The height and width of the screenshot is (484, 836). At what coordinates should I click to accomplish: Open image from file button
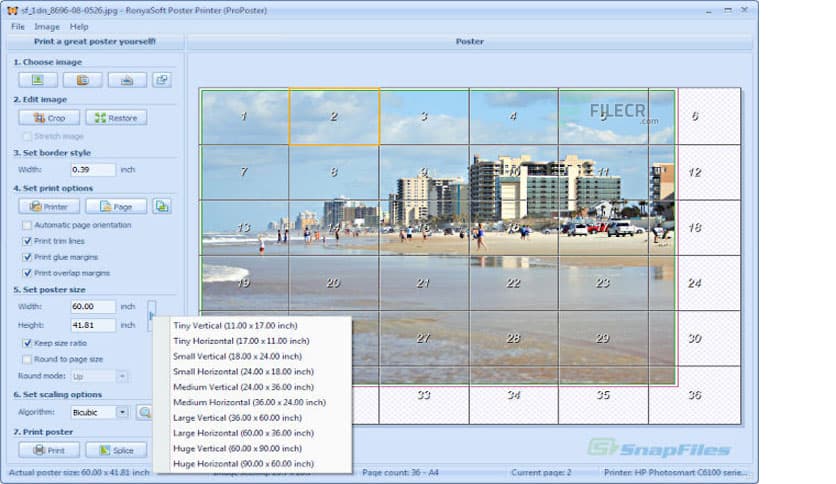(x=38, y=80)
